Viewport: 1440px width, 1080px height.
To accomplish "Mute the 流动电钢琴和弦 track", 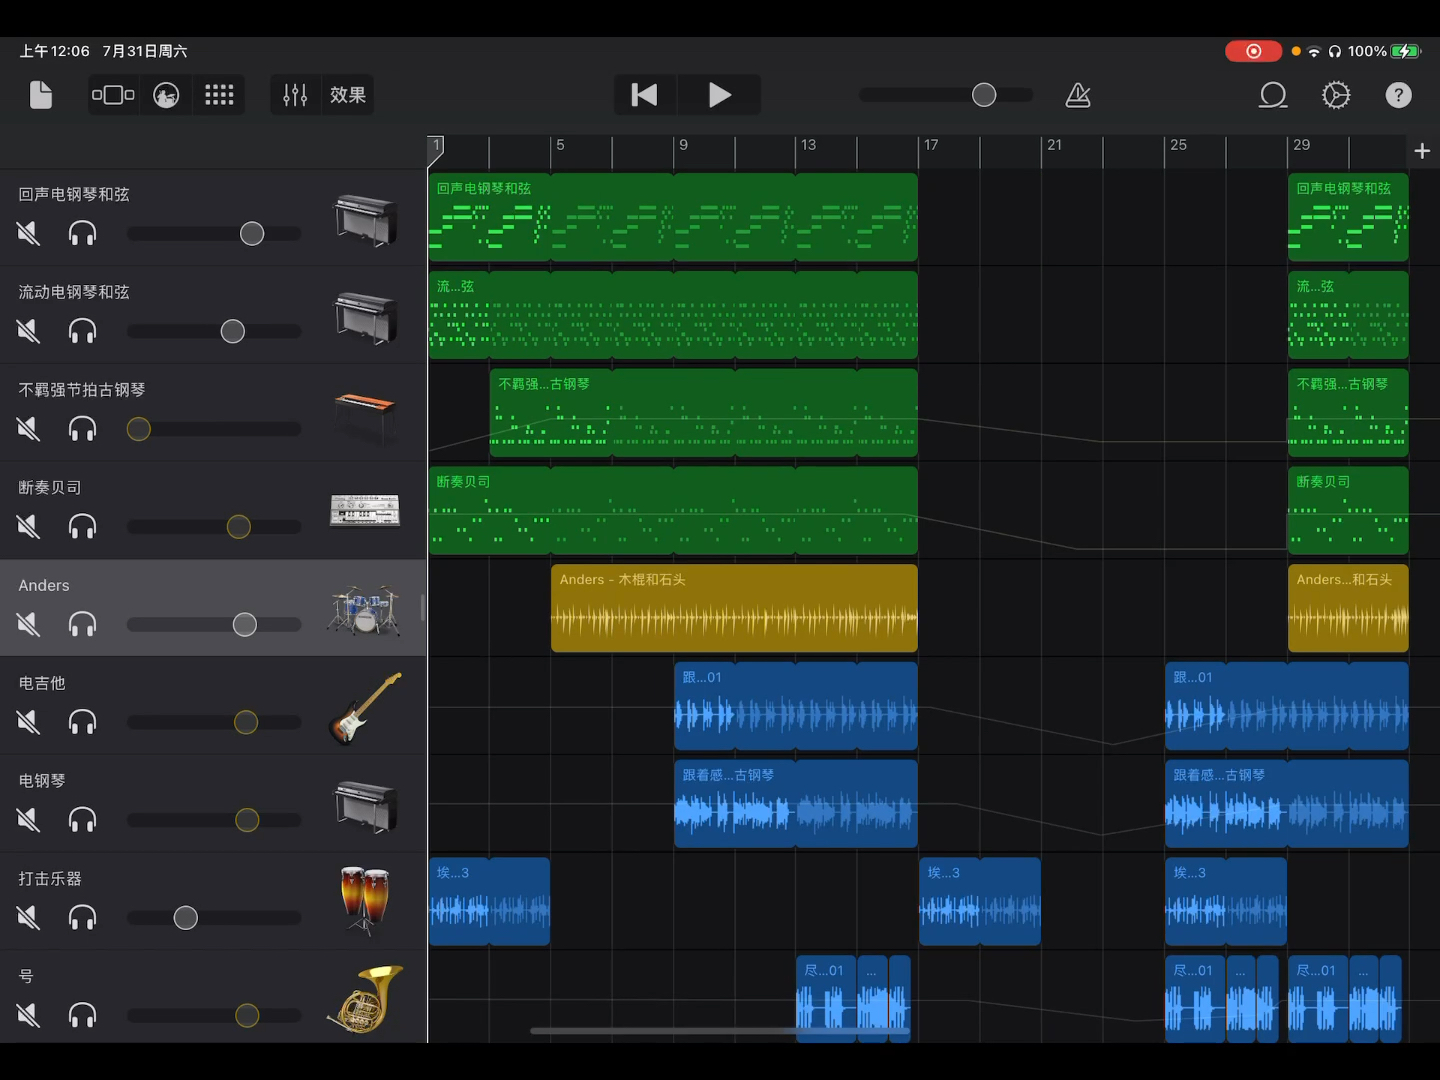I will click(x=28, y=331).
